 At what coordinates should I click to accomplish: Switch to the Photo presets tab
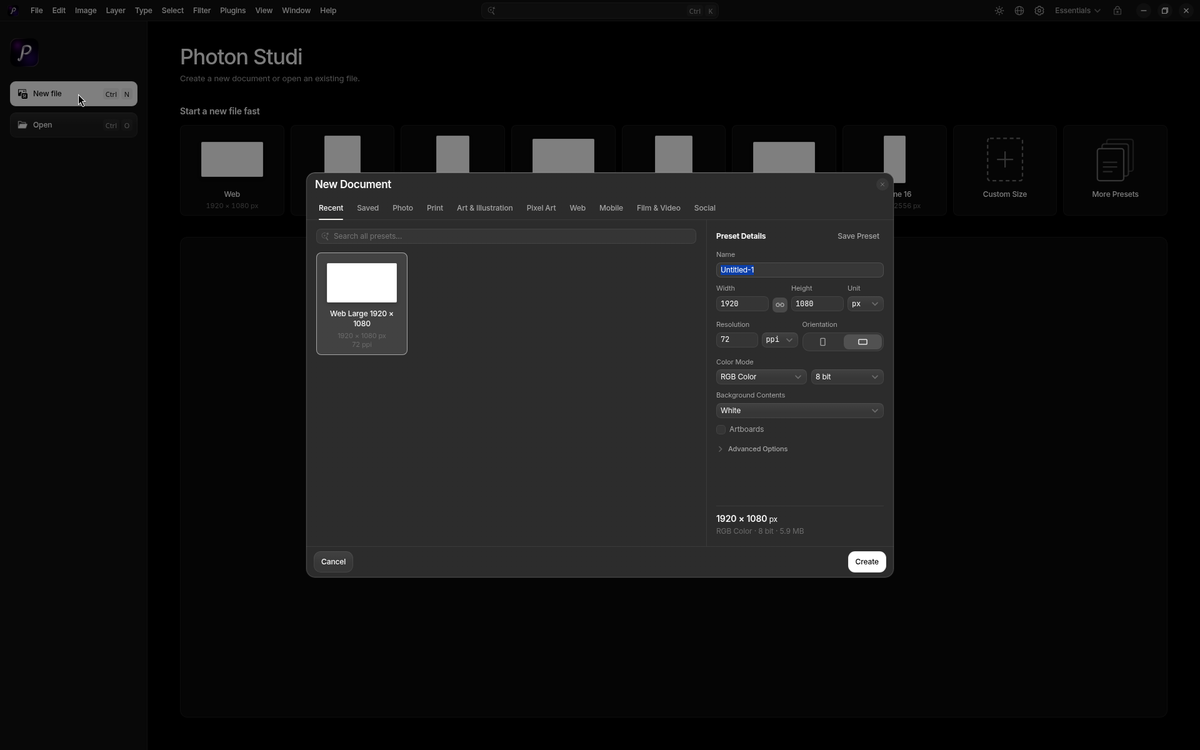[x=403, y=208]
